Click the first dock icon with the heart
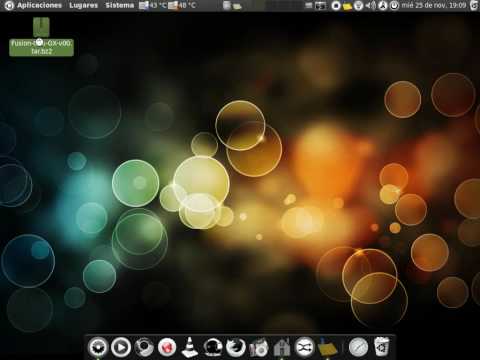The height and width of the screenshot is (360, 480). (98, 347)
